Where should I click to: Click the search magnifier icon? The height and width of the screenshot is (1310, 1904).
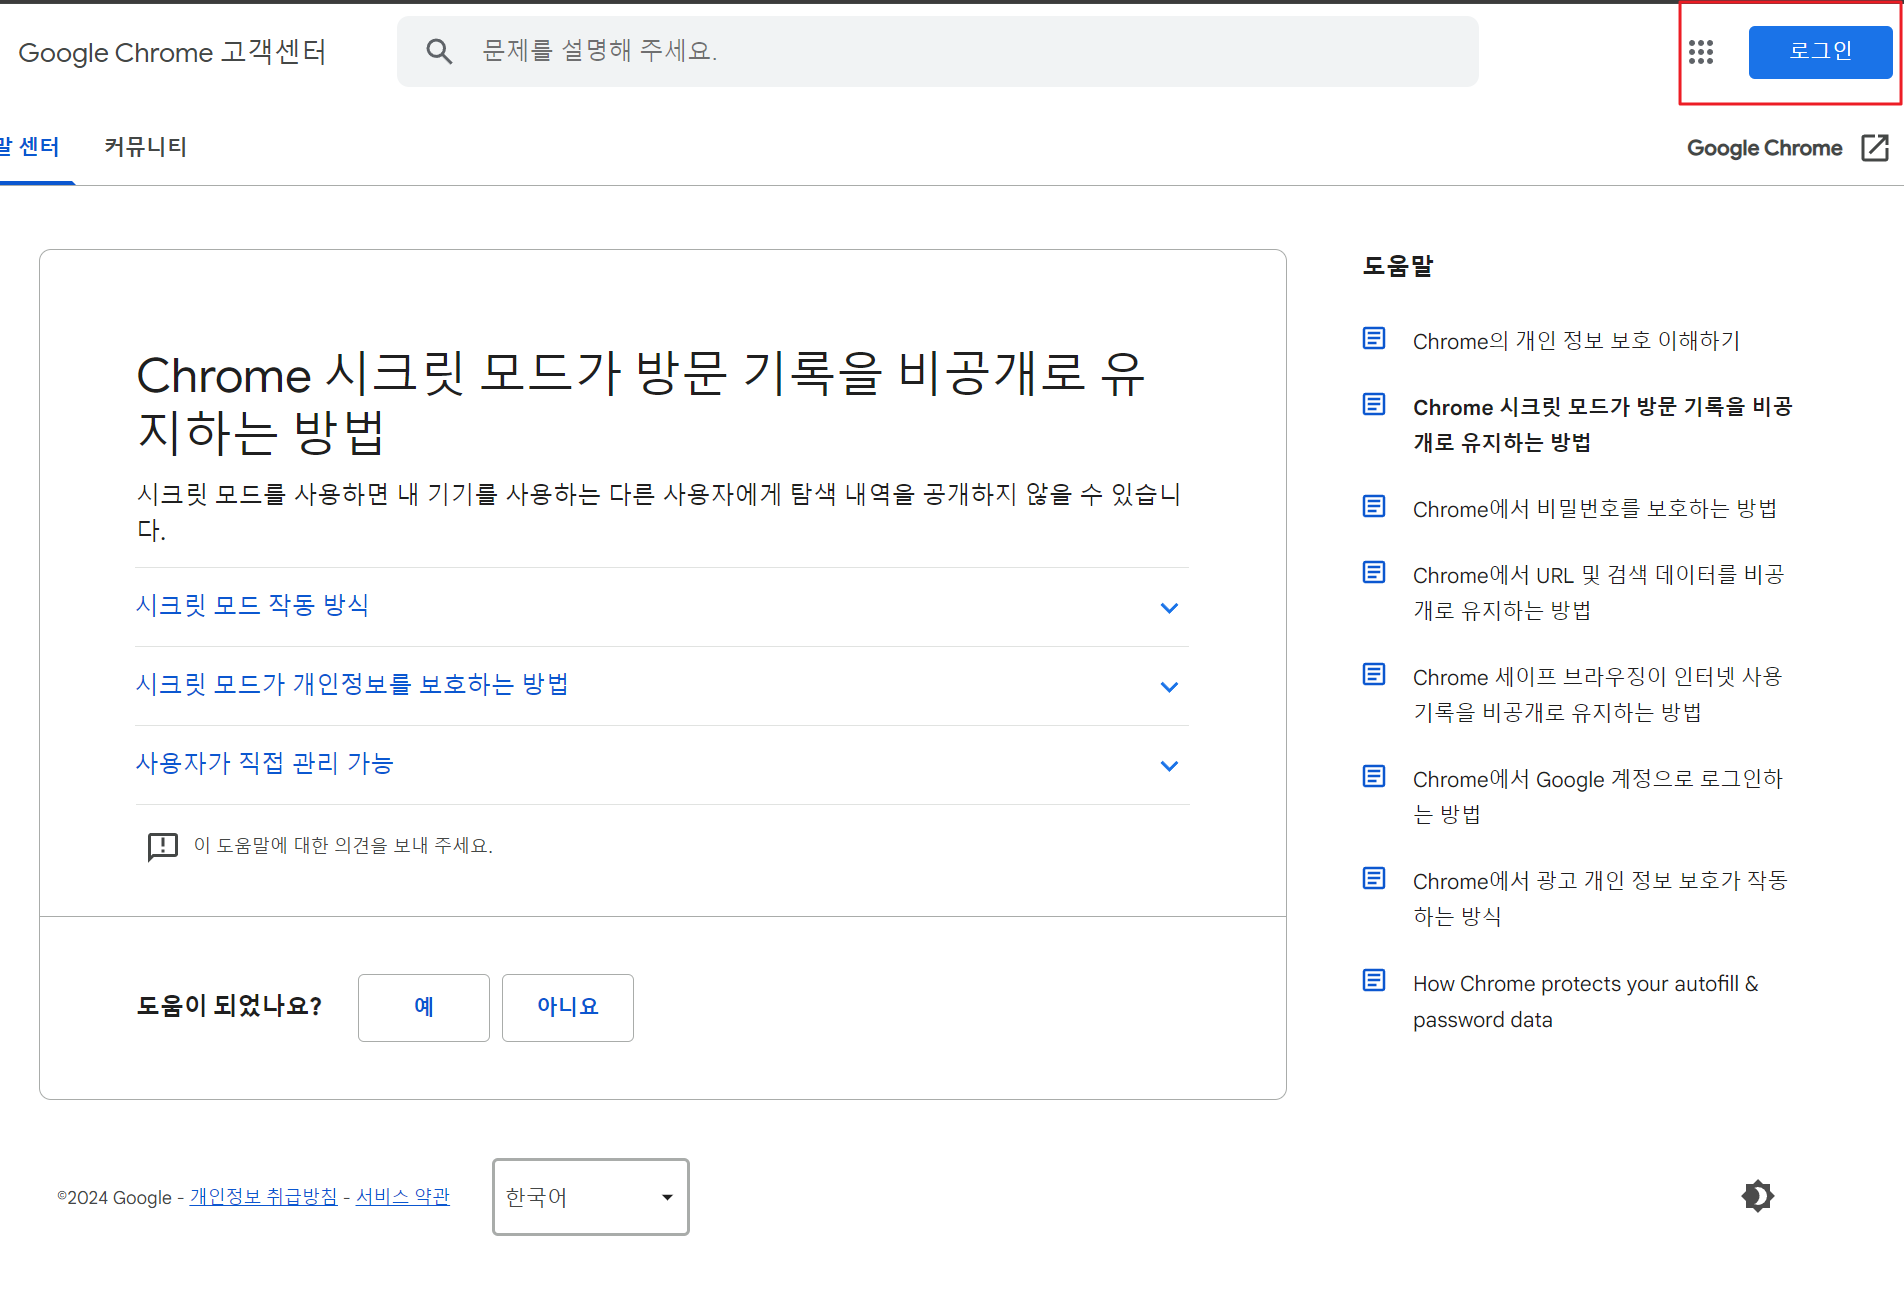pos(439,51)
